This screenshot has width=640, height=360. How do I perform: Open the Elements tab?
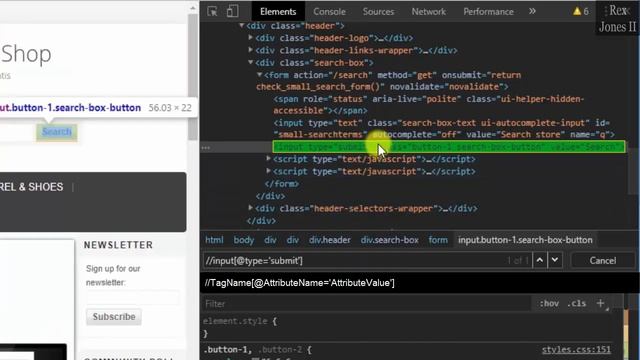click(x=278, y=11)
